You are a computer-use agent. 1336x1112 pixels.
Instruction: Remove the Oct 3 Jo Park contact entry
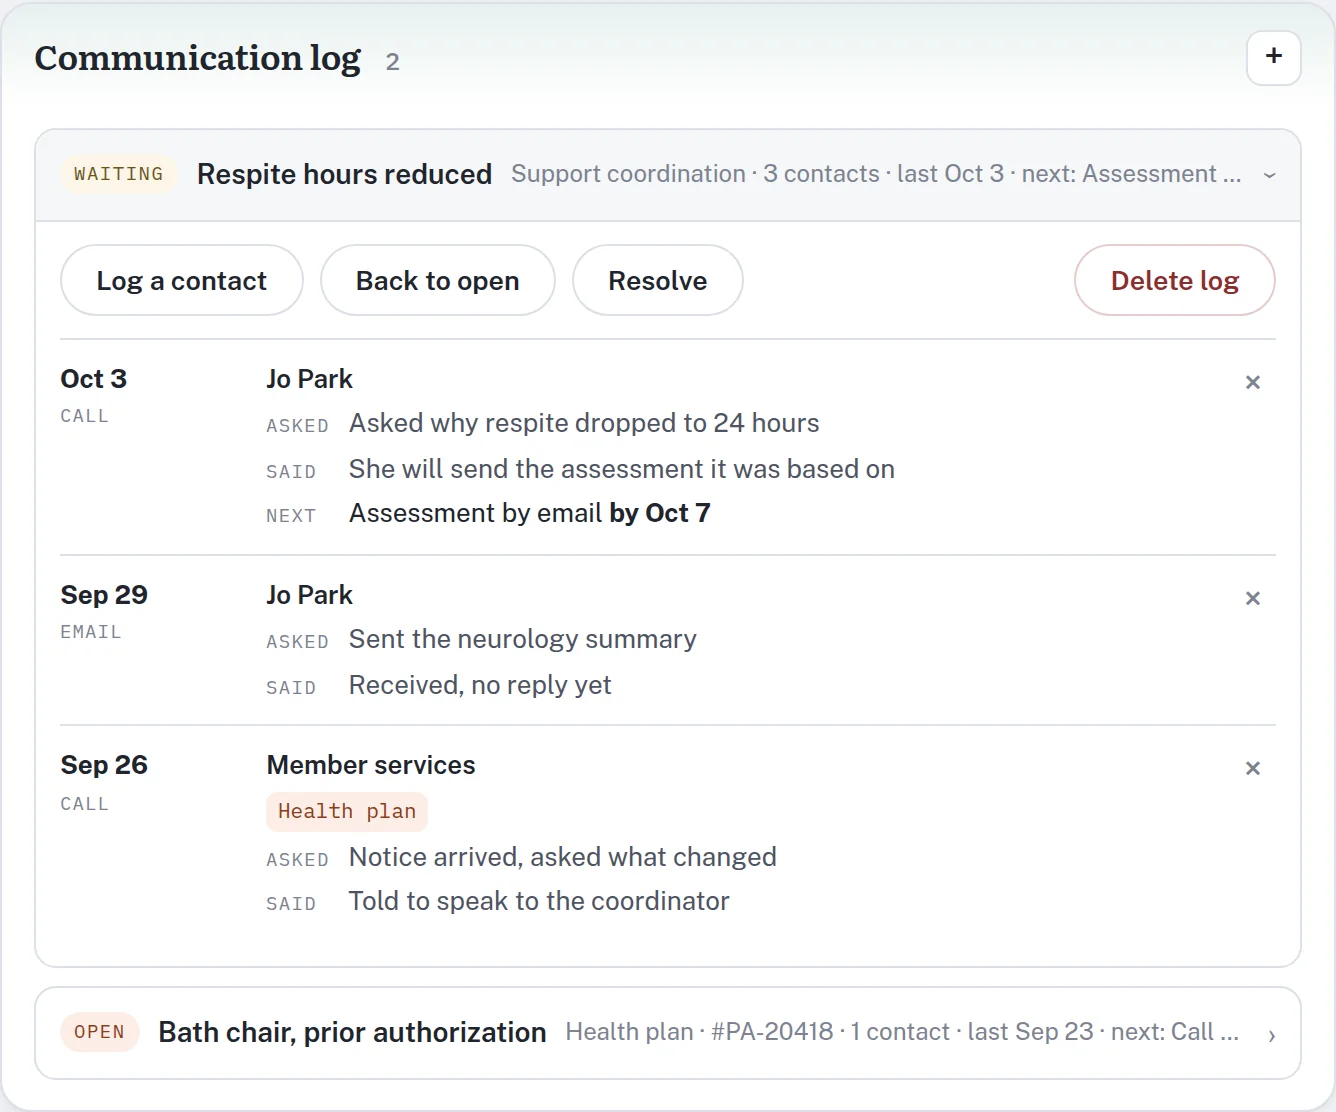(x=1252, y=382)
